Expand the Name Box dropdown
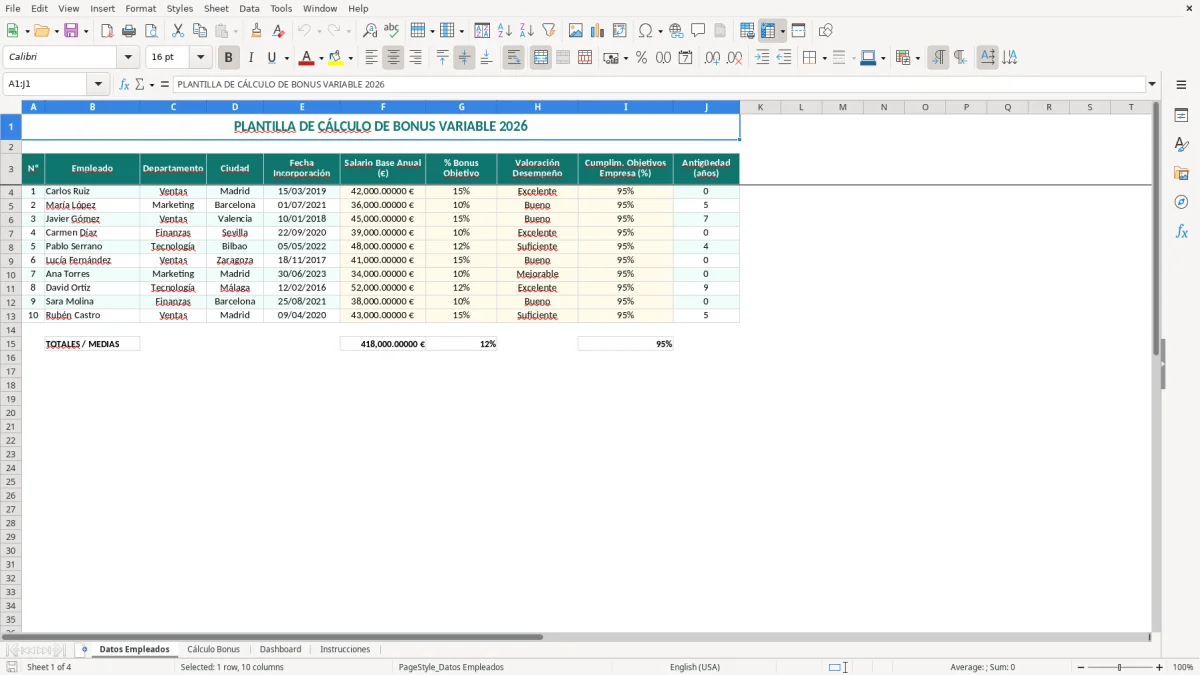Viewport: 1200px width, 675px height. (98, 85)
